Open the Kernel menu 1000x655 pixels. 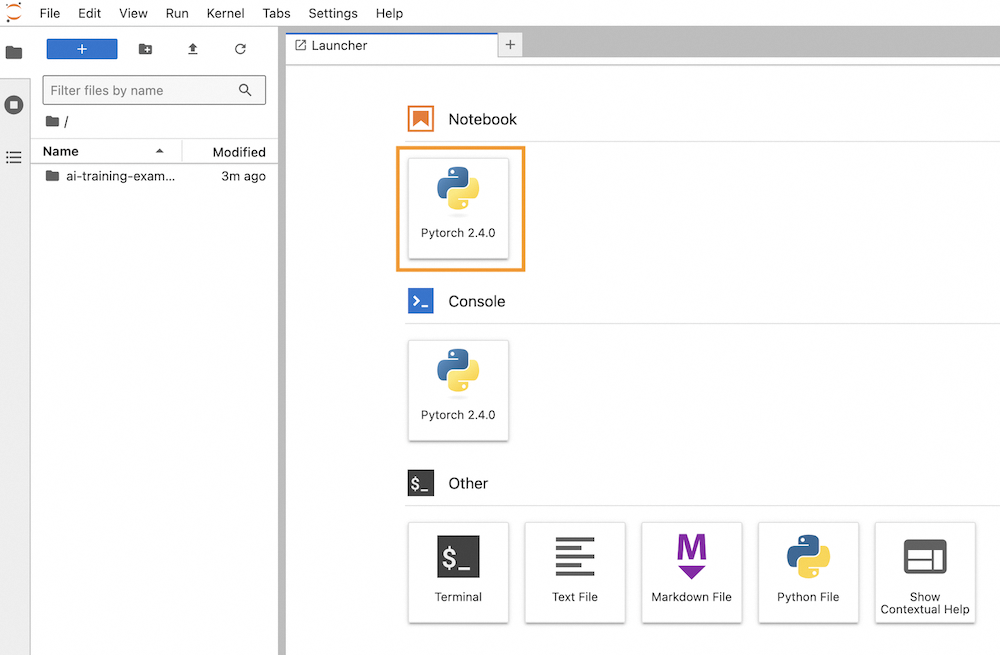[225, 13]
